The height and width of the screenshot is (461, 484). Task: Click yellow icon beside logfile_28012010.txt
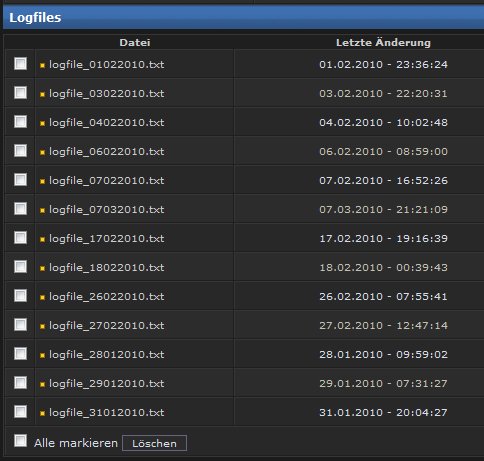pyautogui.click(x=42, y=355)
